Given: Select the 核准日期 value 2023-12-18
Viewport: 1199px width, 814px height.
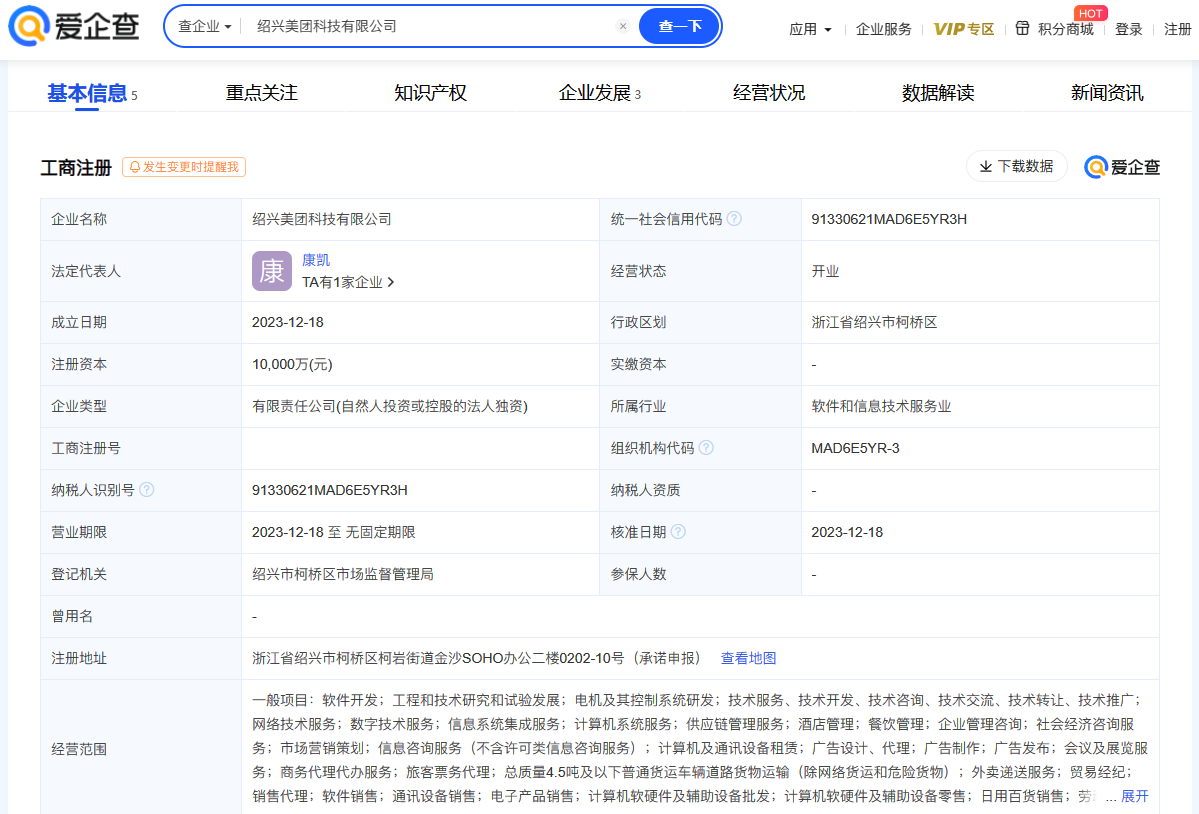Looking at the screenshot, I should click(x=846, y=532).
